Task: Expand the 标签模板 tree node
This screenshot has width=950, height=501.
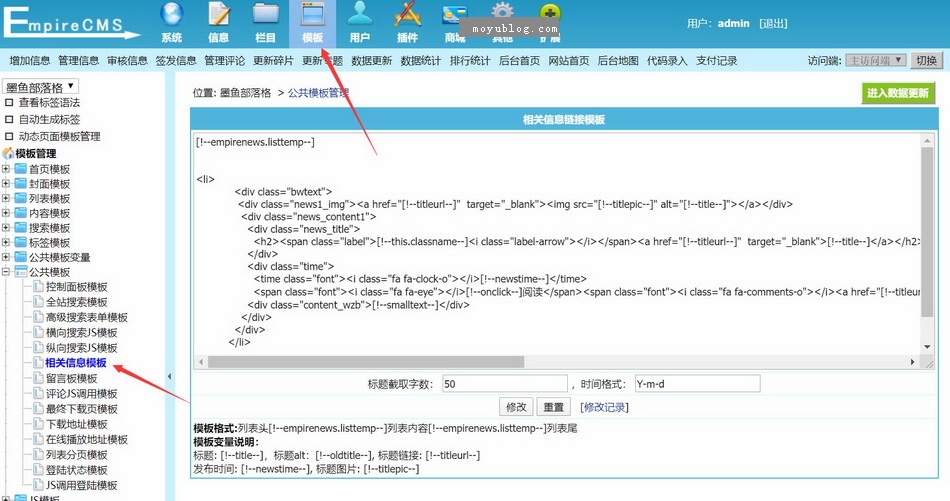Action: (5, 242)
